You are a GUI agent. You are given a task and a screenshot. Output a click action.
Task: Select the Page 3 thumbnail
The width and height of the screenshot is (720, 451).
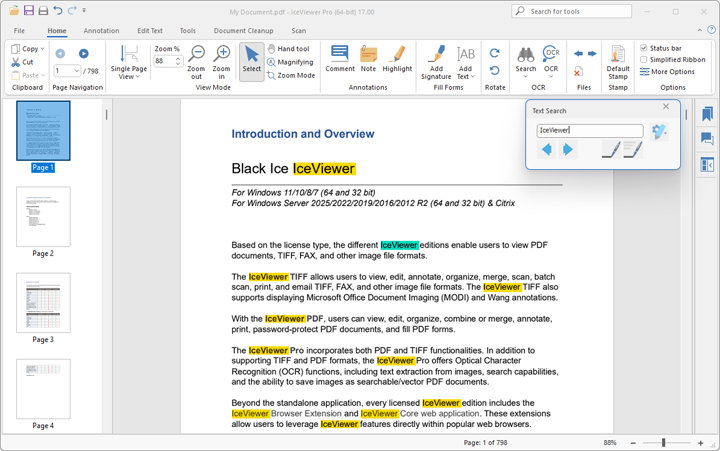point(43,303)
